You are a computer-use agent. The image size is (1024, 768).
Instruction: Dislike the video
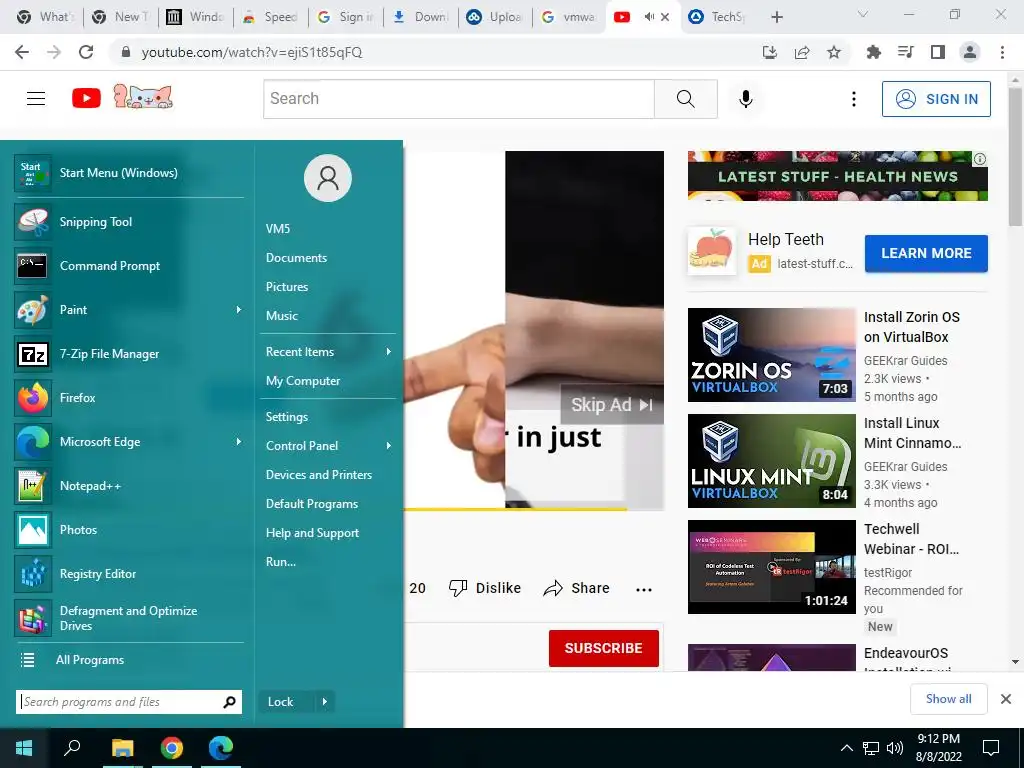coord(485,588)
